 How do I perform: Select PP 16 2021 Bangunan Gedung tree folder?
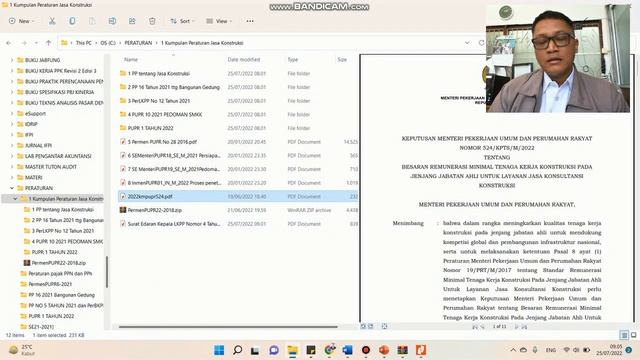click(x=61, y=295)
